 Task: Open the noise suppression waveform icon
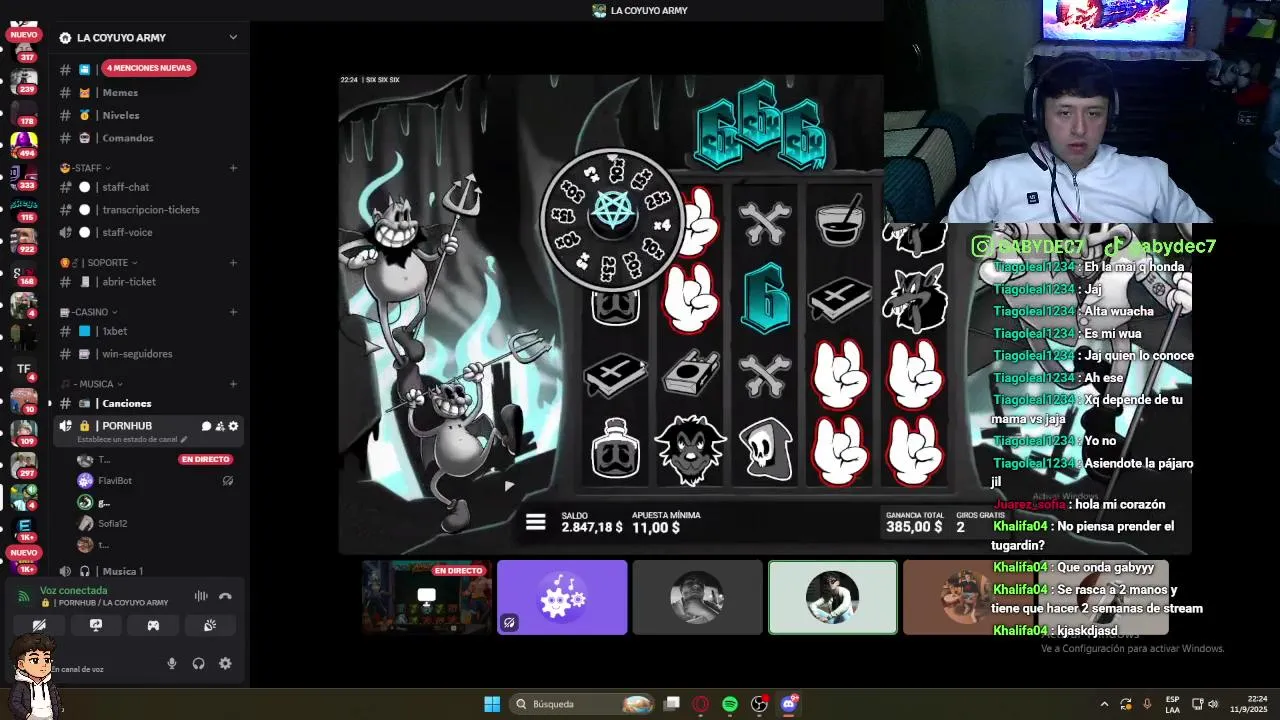point(201,596)
